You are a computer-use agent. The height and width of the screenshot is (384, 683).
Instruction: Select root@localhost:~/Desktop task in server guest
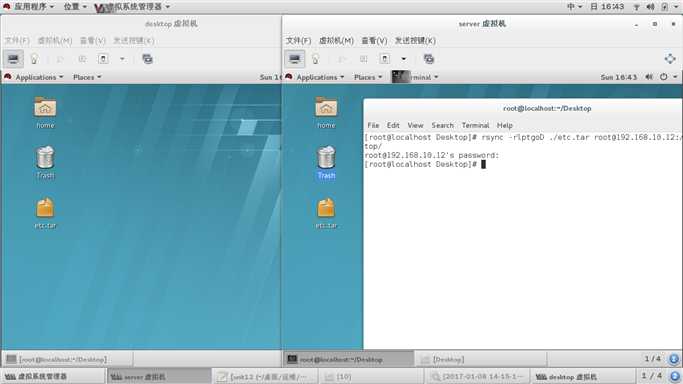pyautogui.click(x=348, y=360)
